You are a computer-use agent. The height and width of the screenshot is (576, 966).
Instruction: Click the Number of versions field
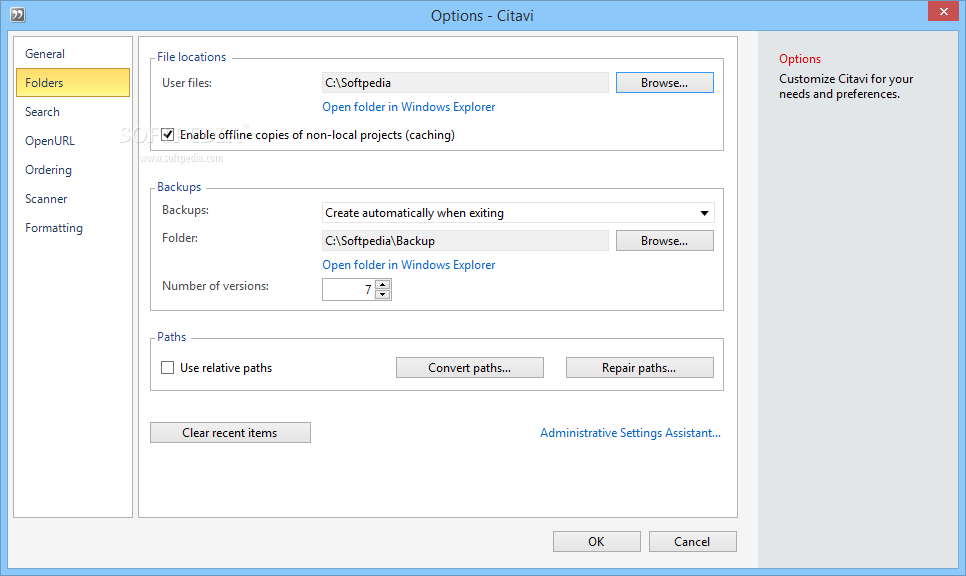pyautogui.click(x=349, y=290)
